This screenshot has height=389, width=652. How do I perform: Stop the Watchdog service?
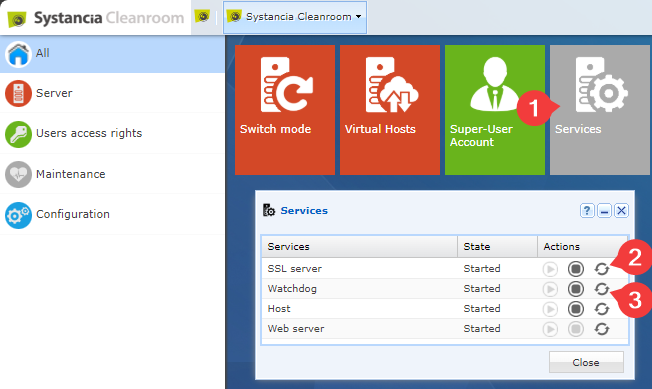coord(576,289)
